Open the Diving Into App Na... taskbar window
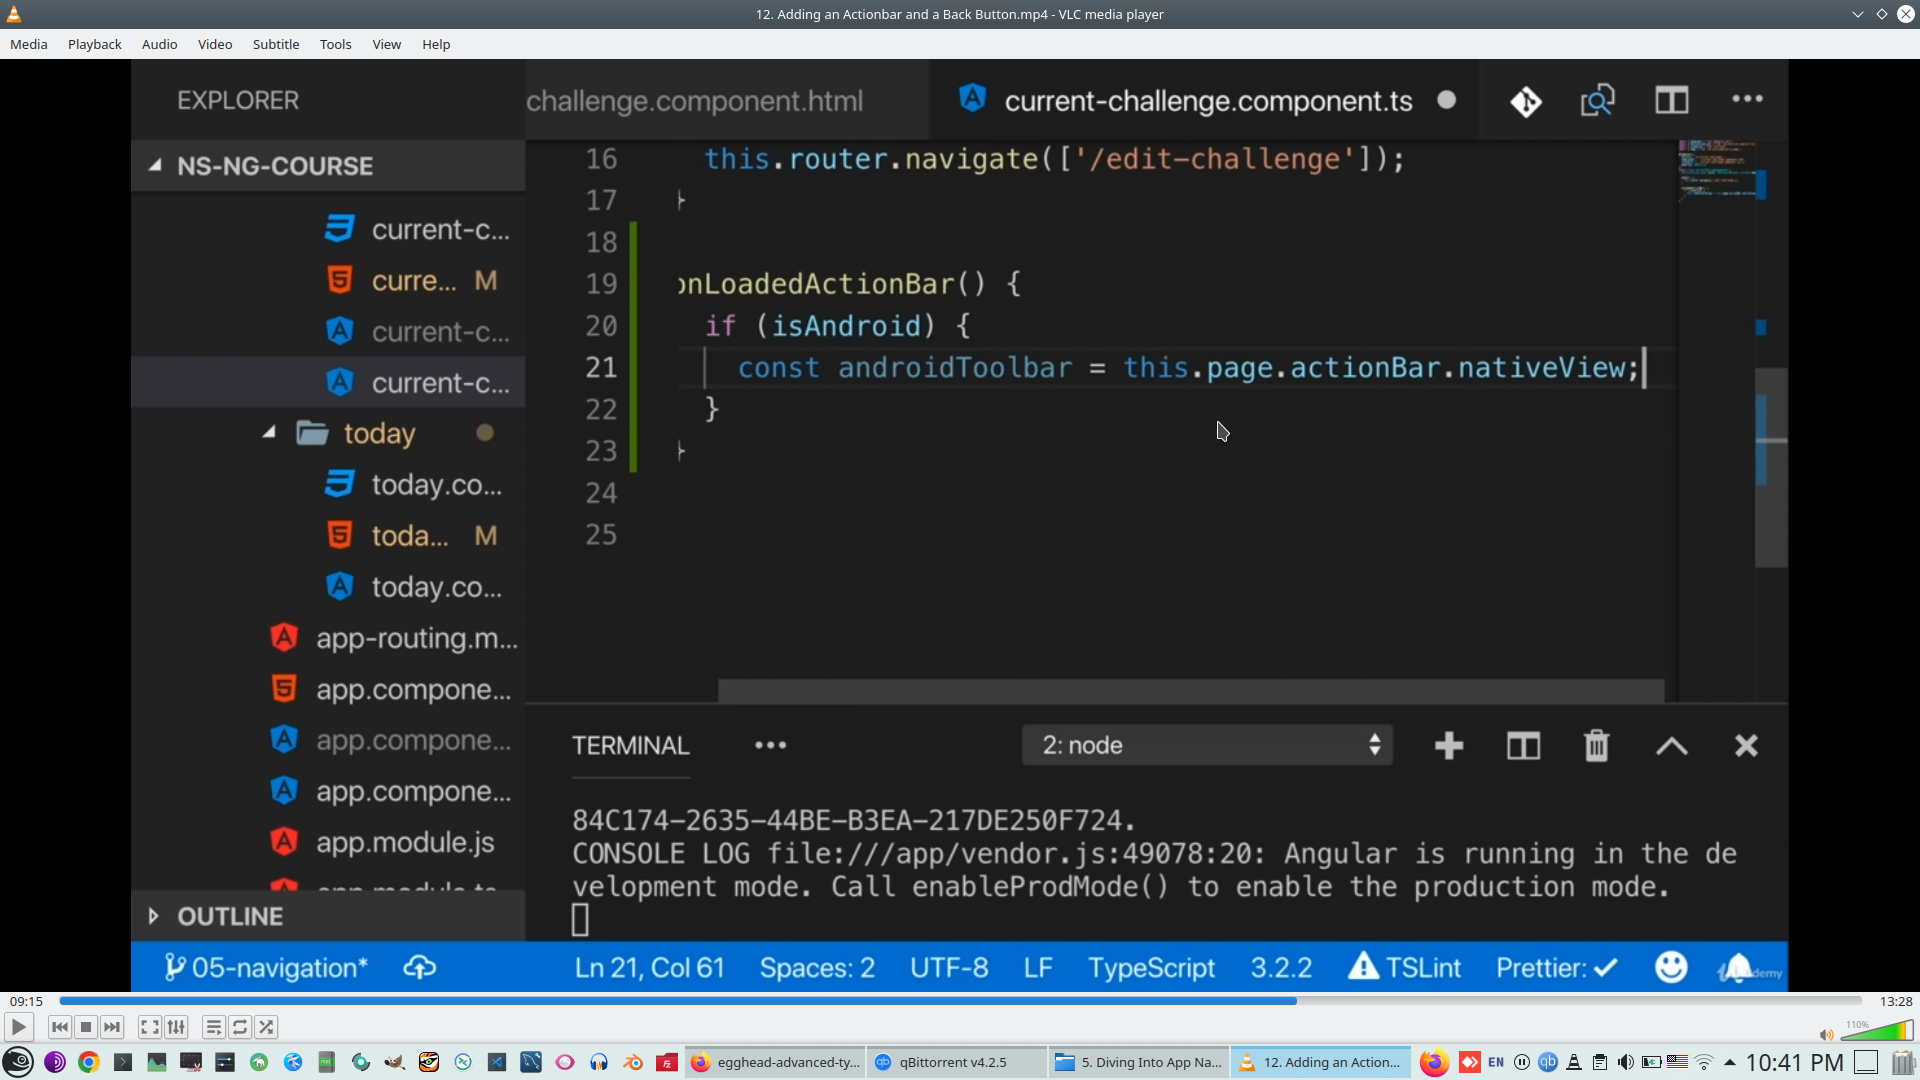 pos(1139,1062)
